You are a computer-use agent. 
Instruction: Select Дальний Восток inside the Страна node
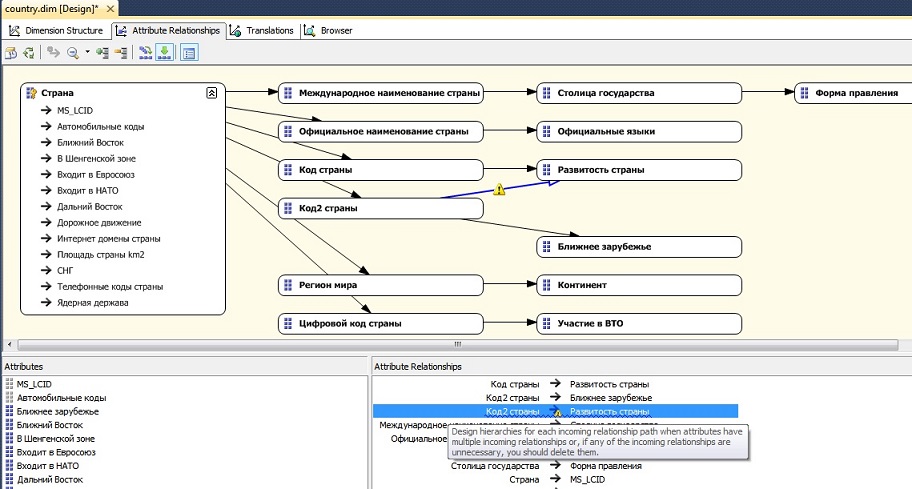(x=90, y=206)
